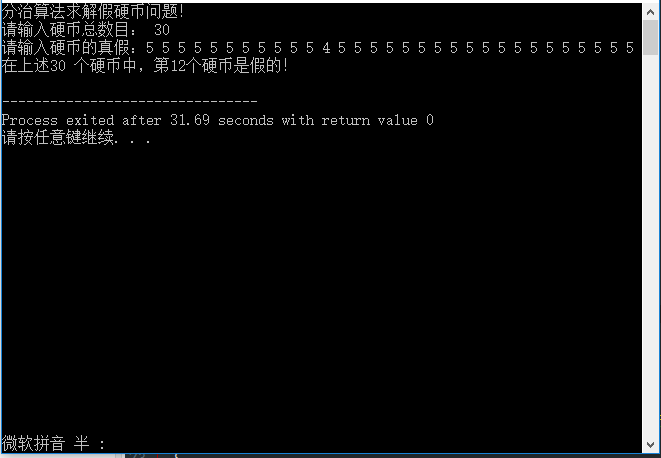The width and height of the screenshot is (661, 458).
Task: Click the prompt label 请输入硬币的真假
Action: pos(69,48)
